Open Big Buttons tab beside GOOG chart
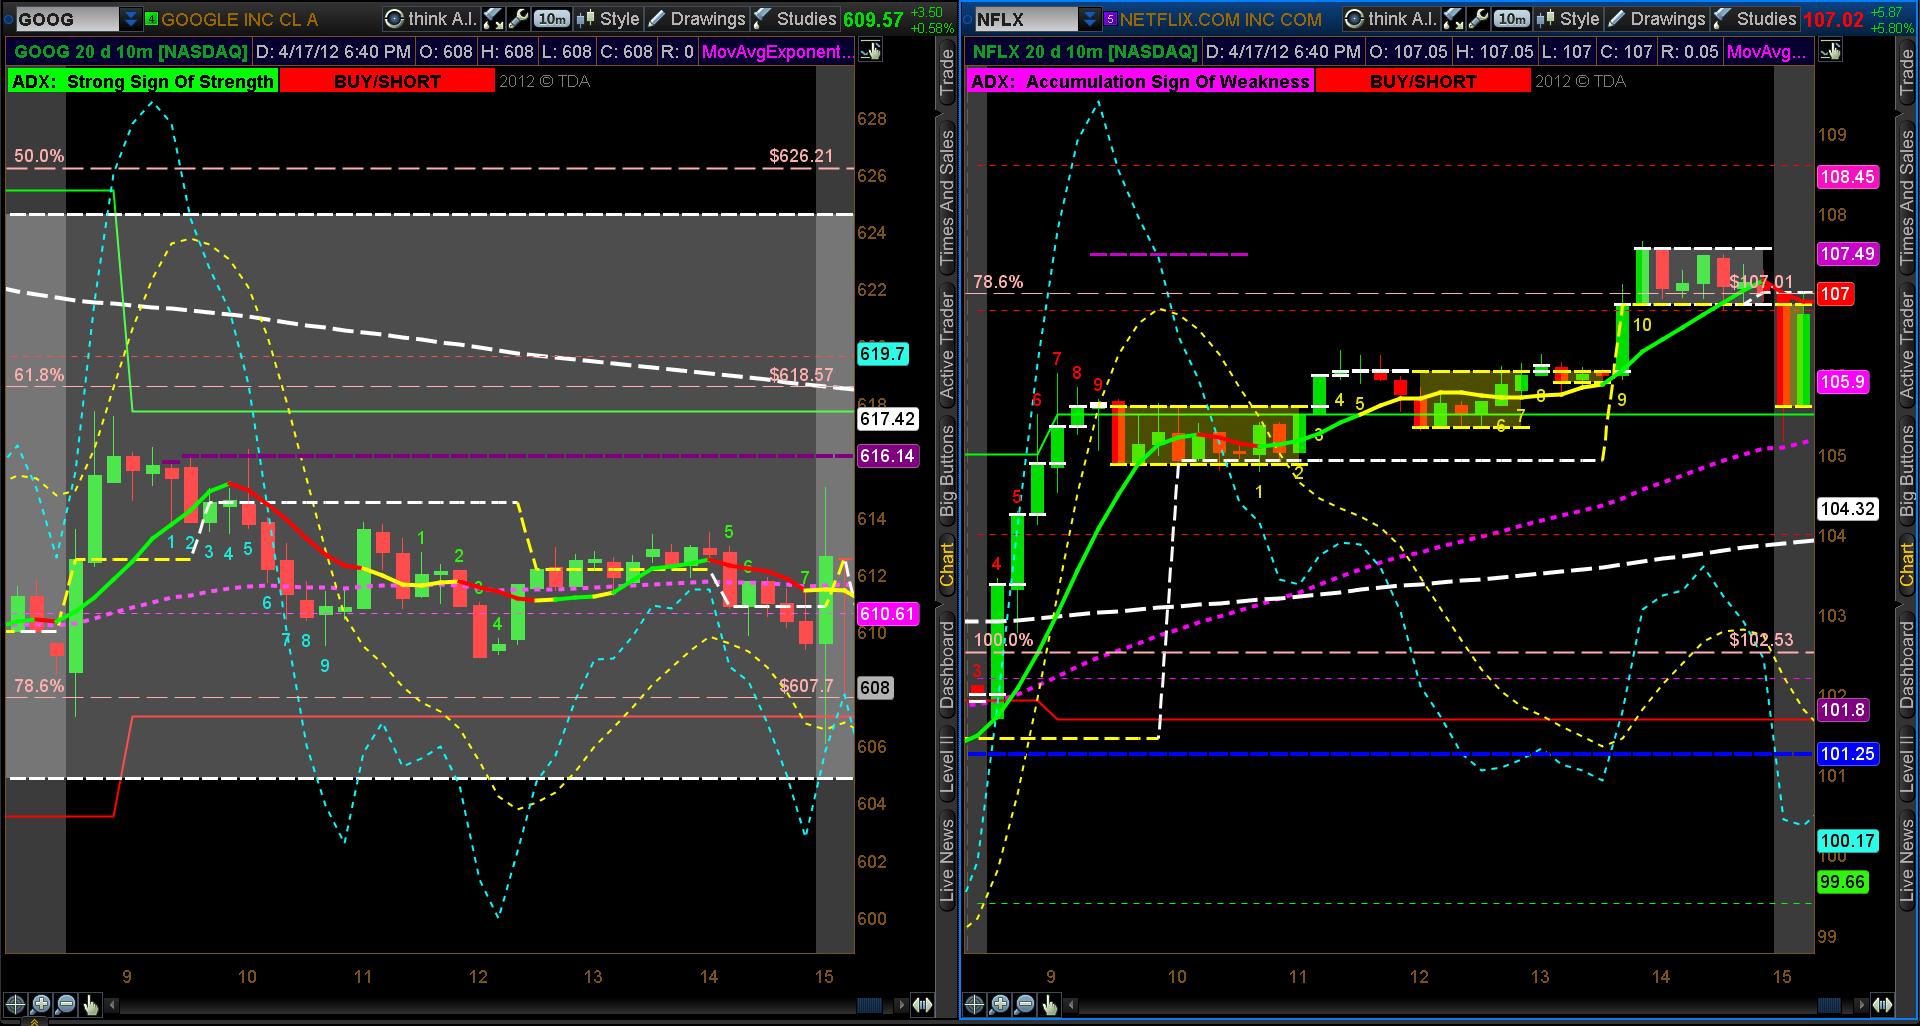The image size is (1920, 1026). click(947, 470)
